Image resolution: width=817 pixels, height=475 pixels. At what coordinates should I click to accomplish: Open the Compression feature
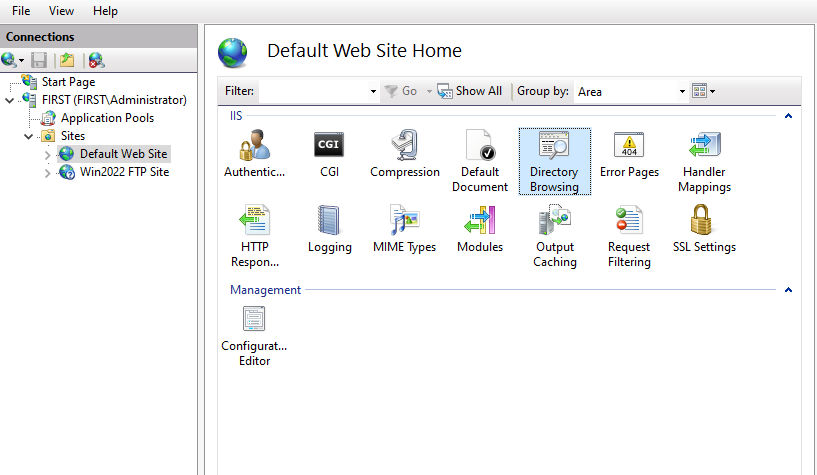click(x=405, y=154)
